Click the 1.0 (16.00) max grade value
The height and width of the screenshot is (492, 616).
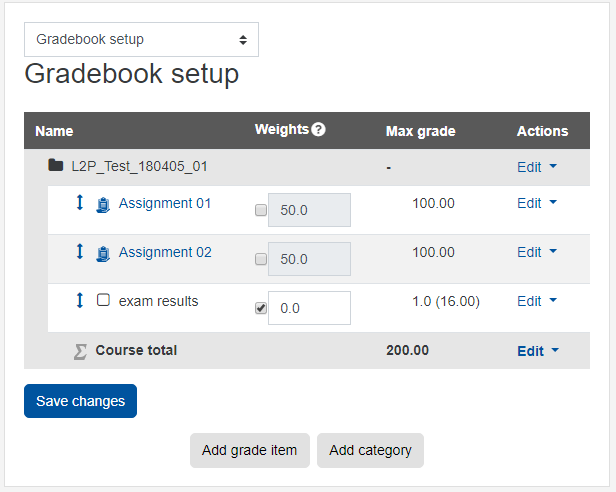(x=446, y=301)
